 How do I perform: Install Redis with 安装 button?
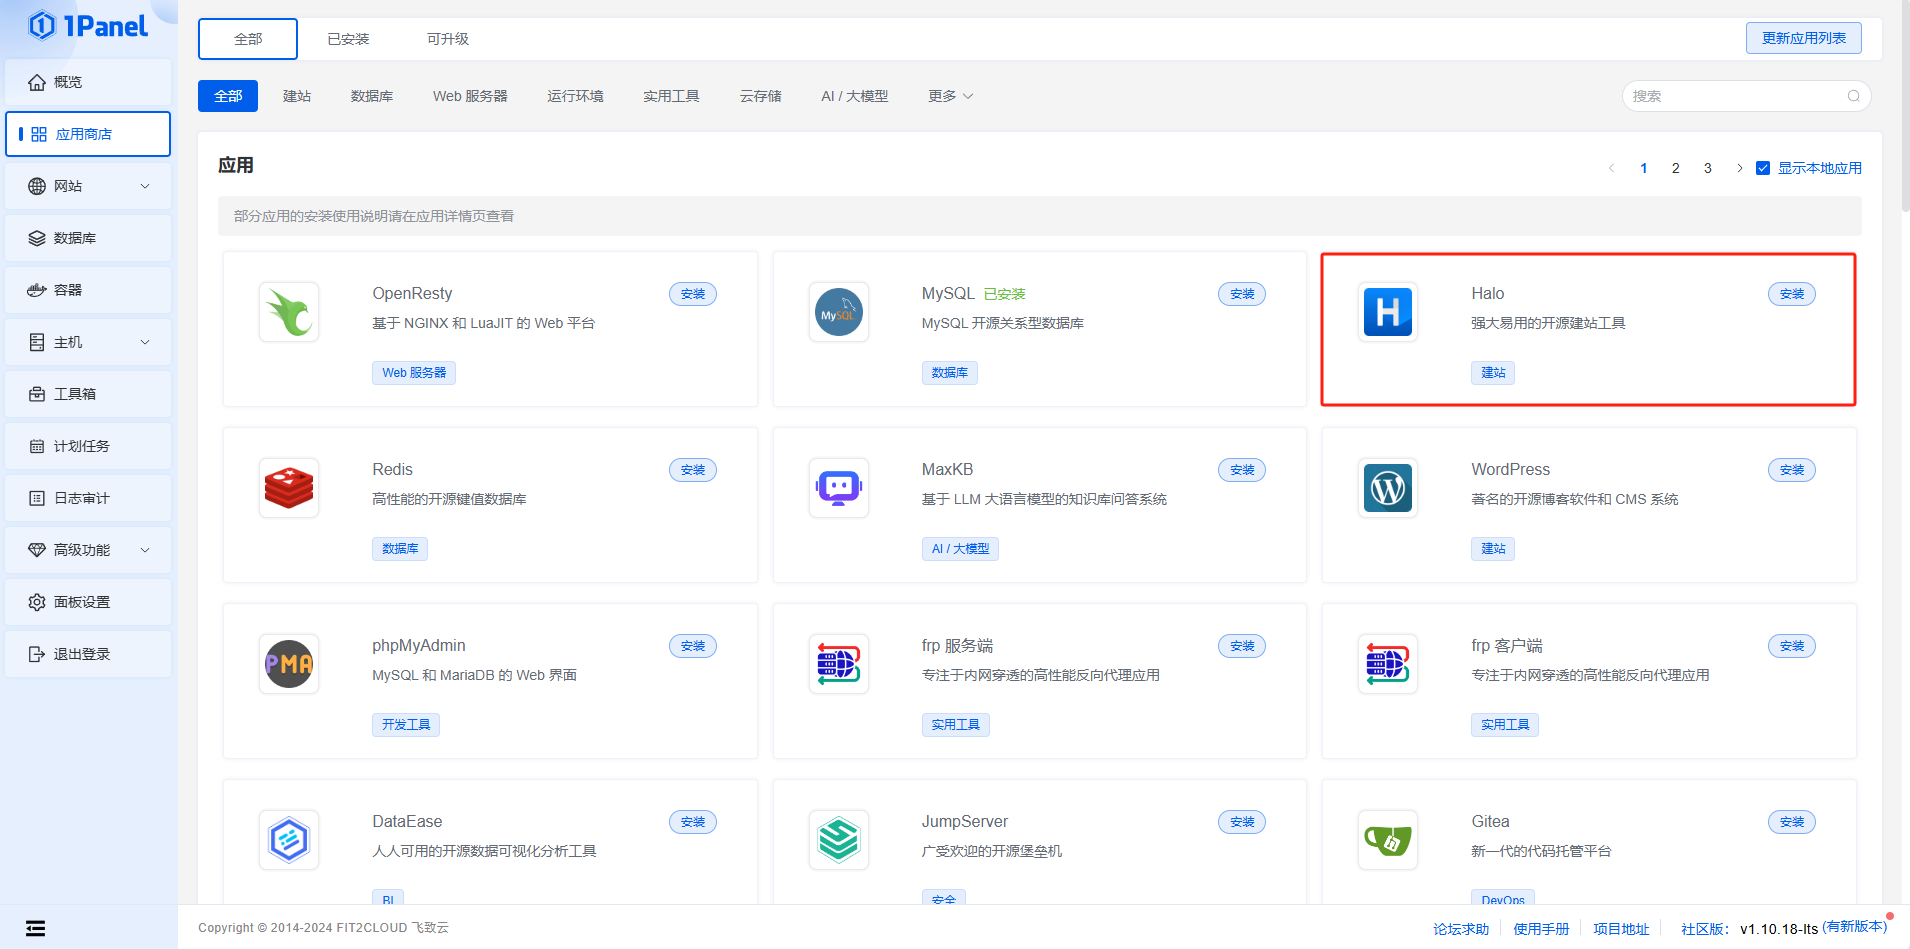tap(693, 470)
